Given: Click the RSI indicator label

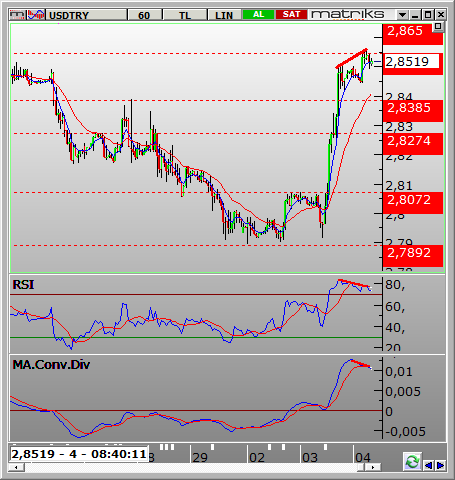Looking at the screenshot, I should tap(23, 285).
